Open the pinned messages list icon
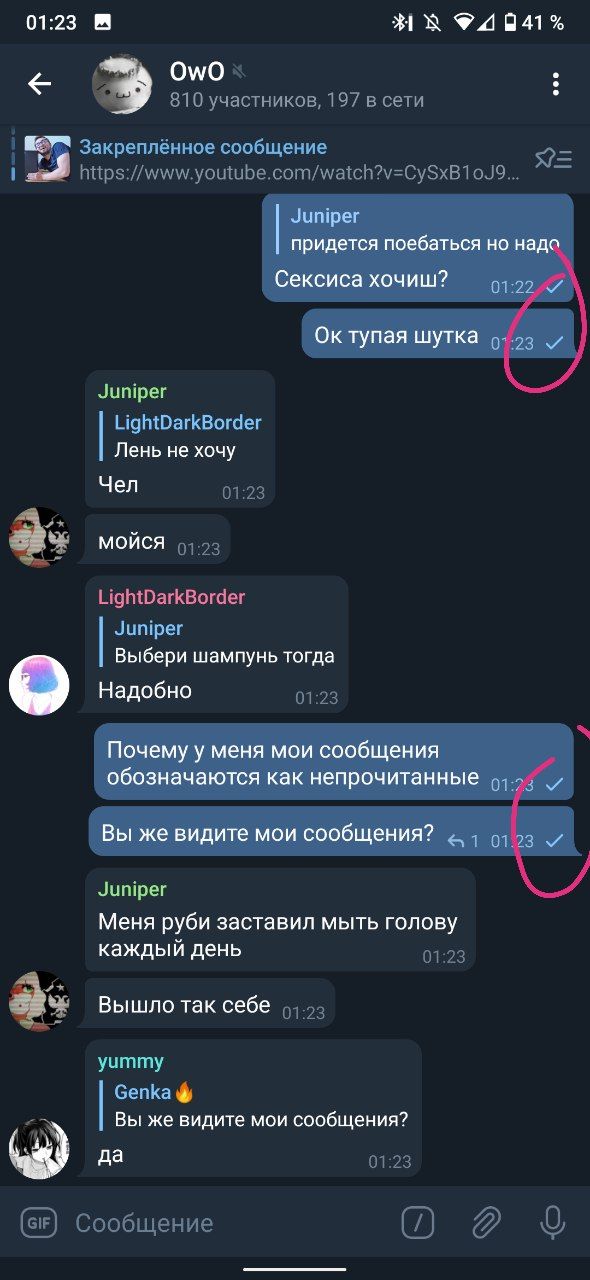Viewport: 590px width, 1280px height. 553,158
